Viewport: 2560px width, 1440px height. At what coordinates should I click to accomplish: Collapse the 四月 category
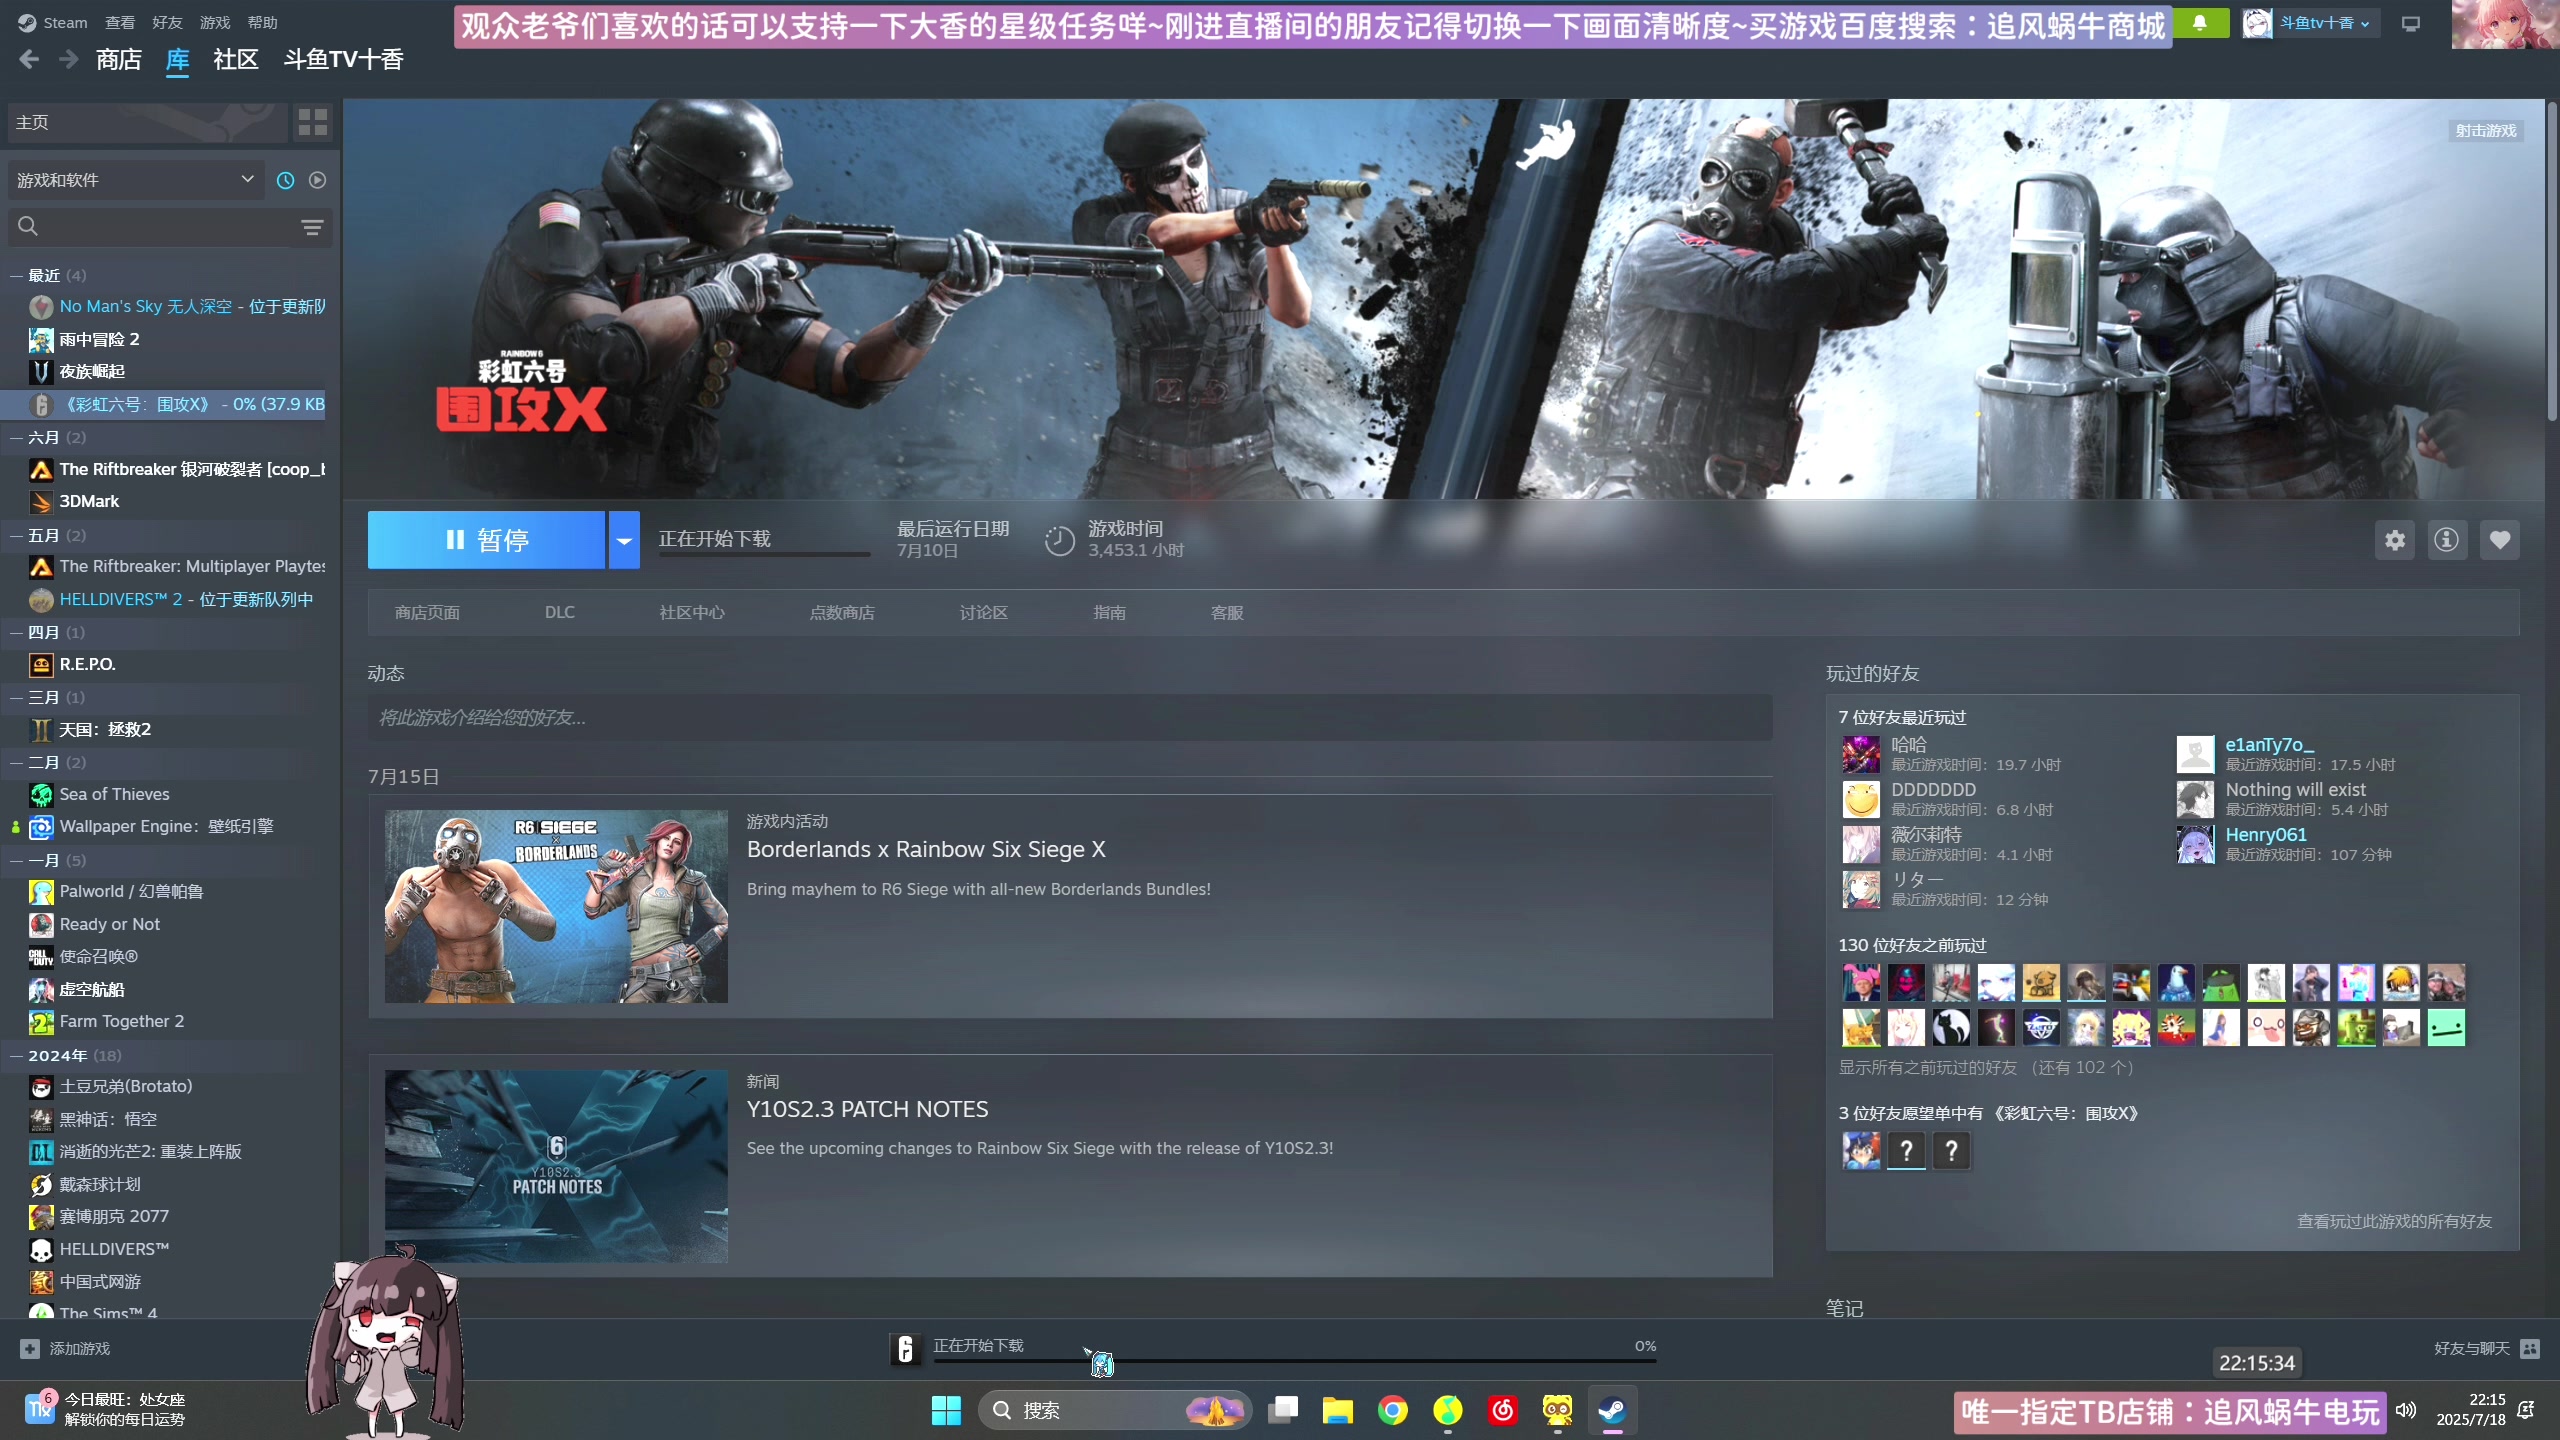16,632
